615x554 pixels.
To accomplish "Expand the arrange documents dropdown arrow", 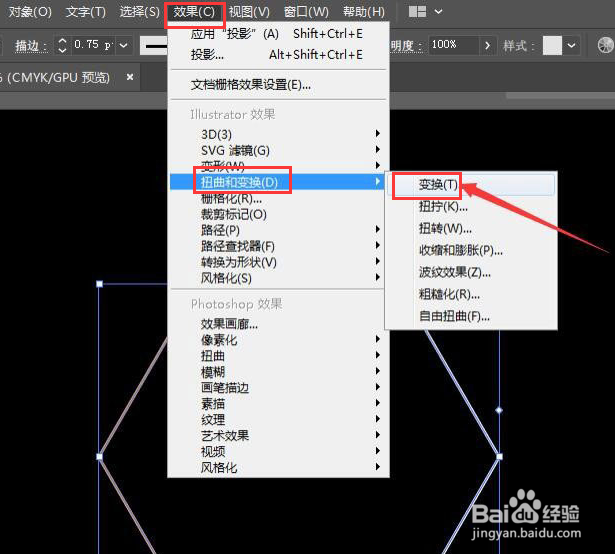I will [x=439, y=12].
